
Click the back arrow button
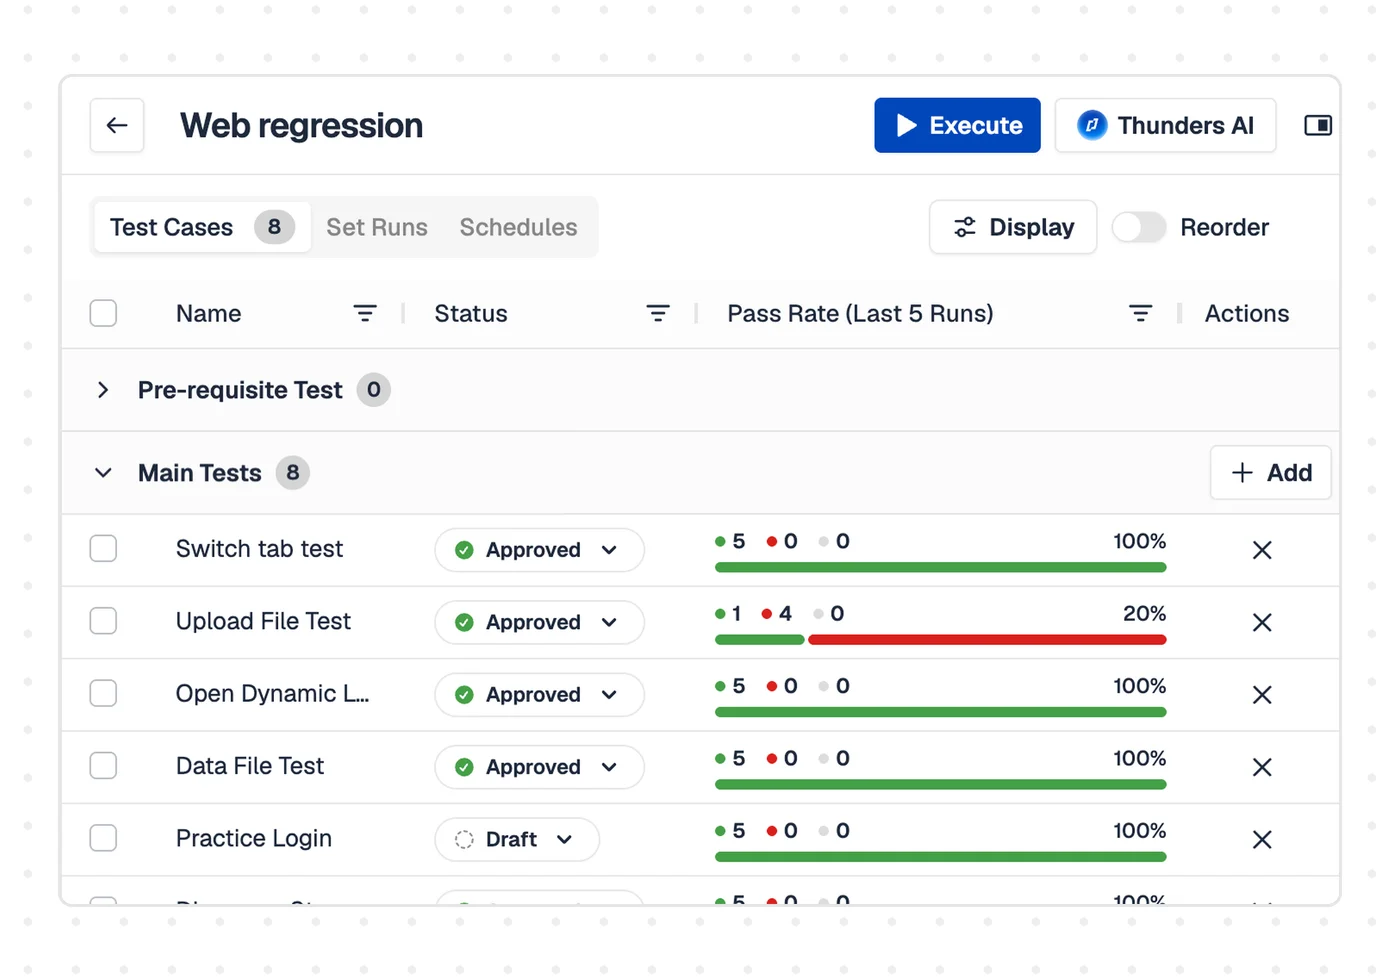pos(117,125)
